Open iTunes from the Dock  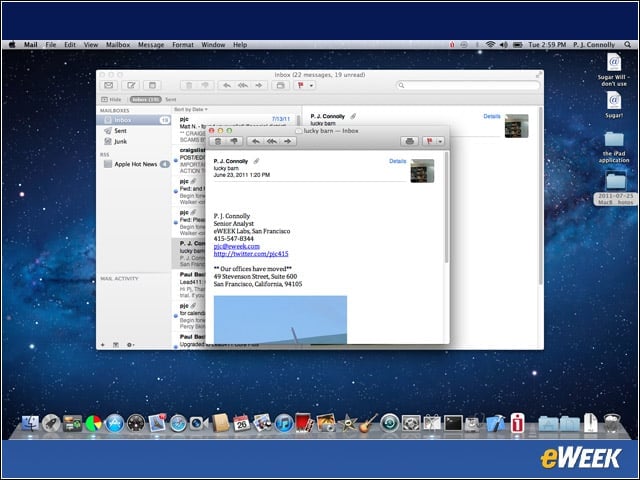click(284, 423)
